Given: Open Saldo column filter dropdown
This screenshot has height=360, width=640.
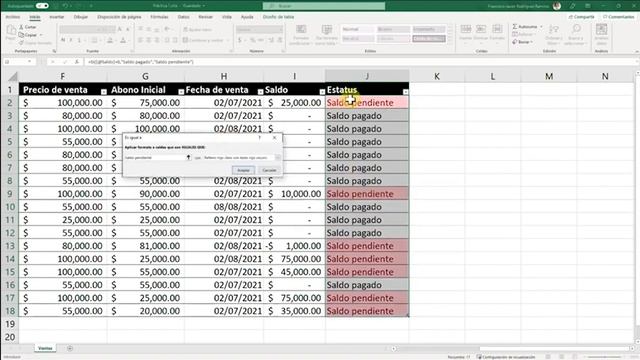Looking at the screenshot, I should [322, 92].
